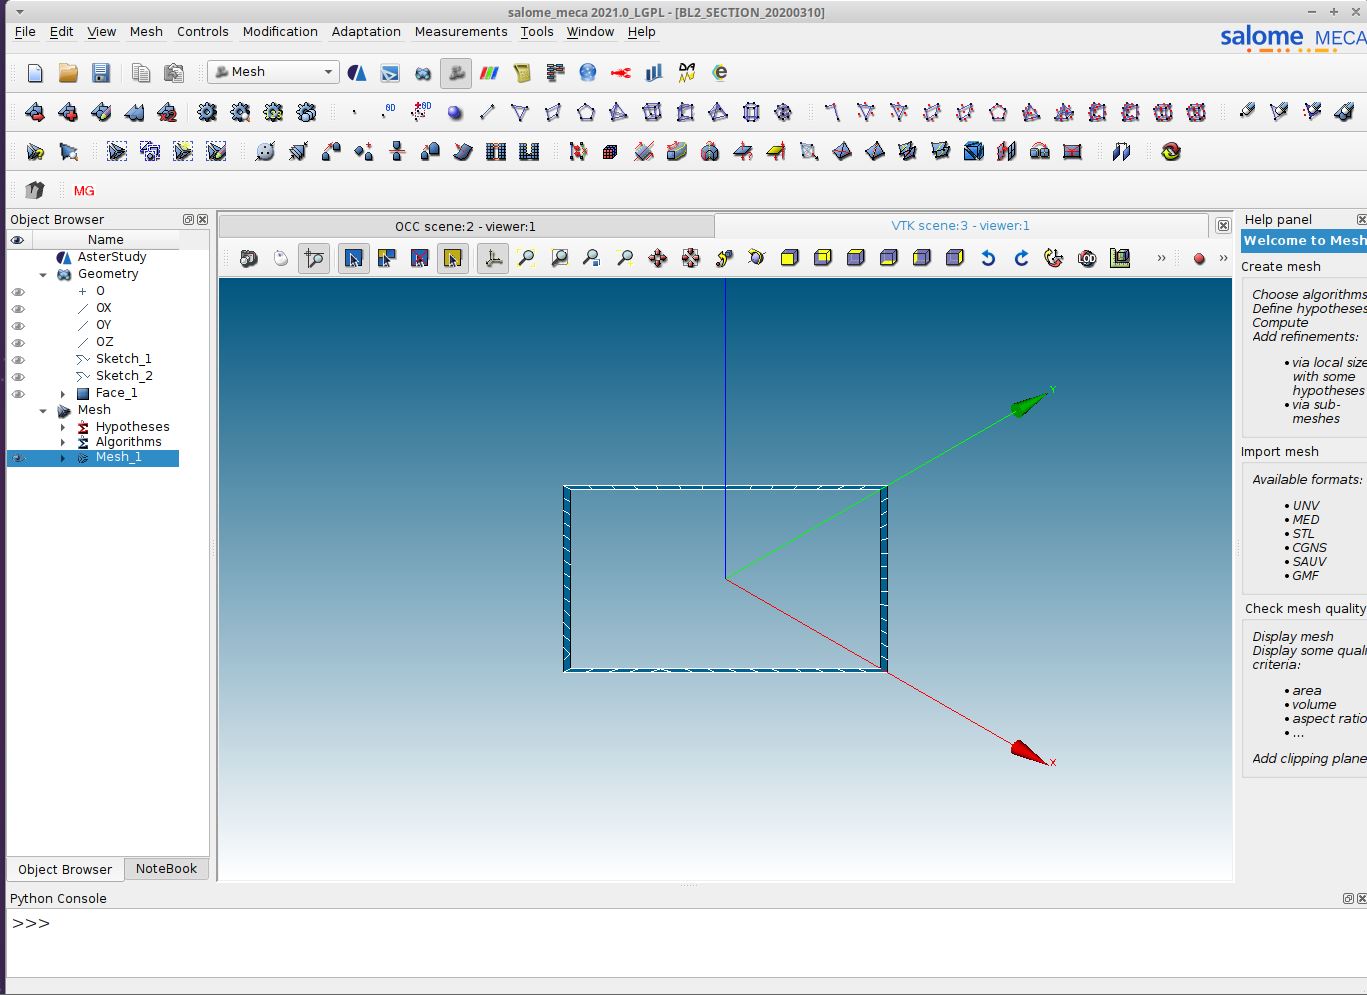Click the Panning crossed-arrows icon
The image size is (1367, 995).
tap(658, 258)
